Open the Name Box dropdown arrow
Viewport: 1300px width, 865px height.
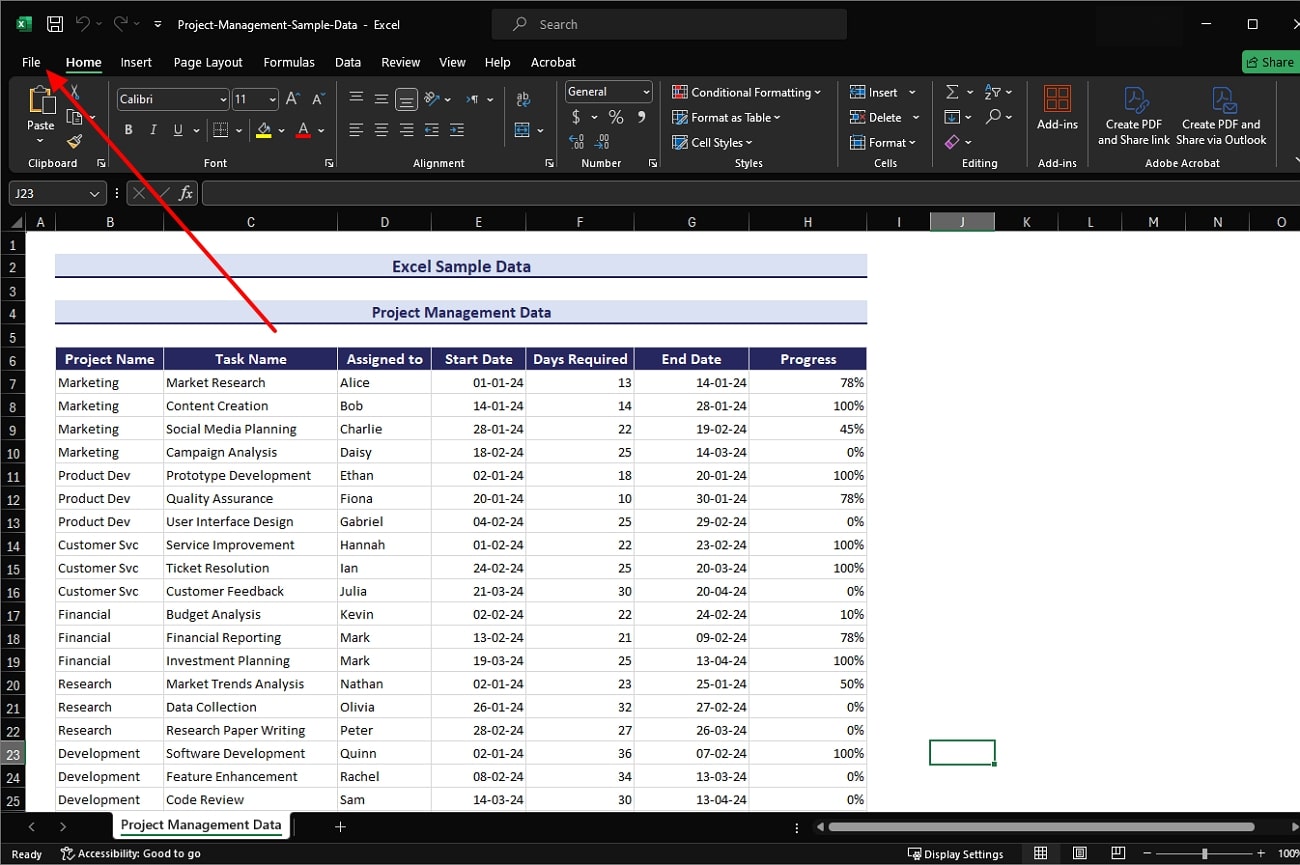click(95, 194)
